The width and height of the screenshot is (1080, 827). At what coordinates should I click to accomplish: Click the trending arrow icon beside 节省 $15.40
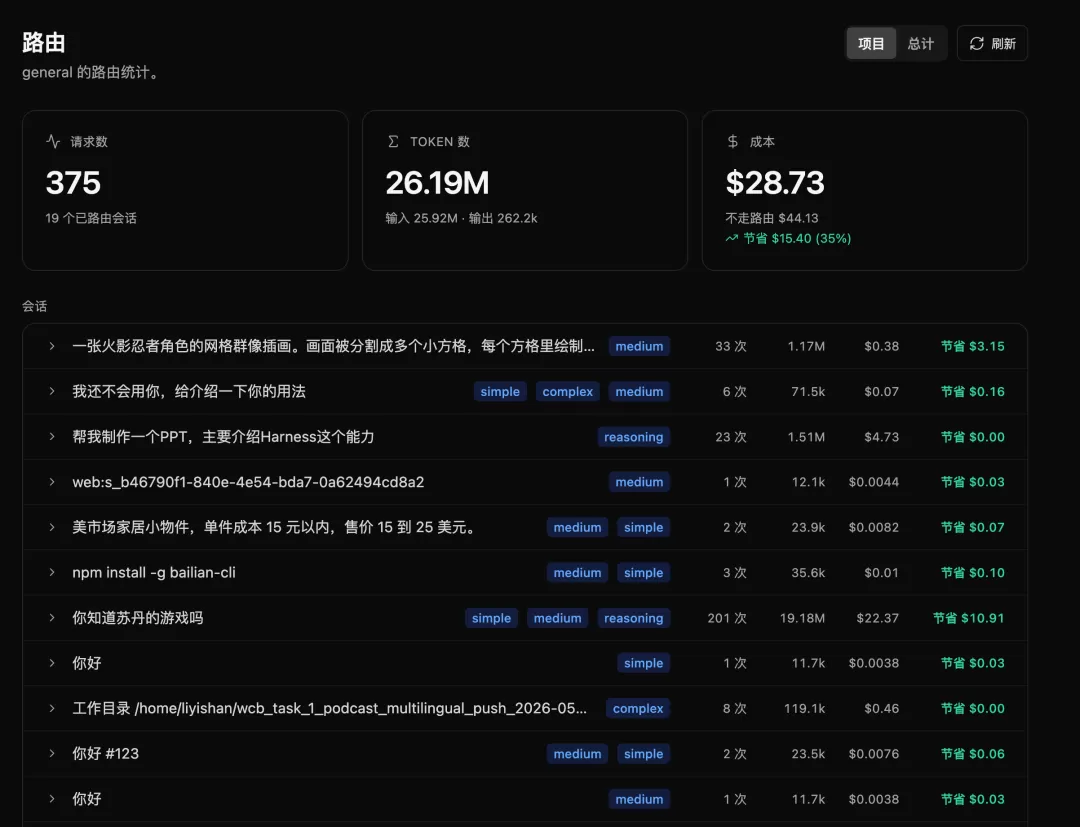tap(731, 238)
